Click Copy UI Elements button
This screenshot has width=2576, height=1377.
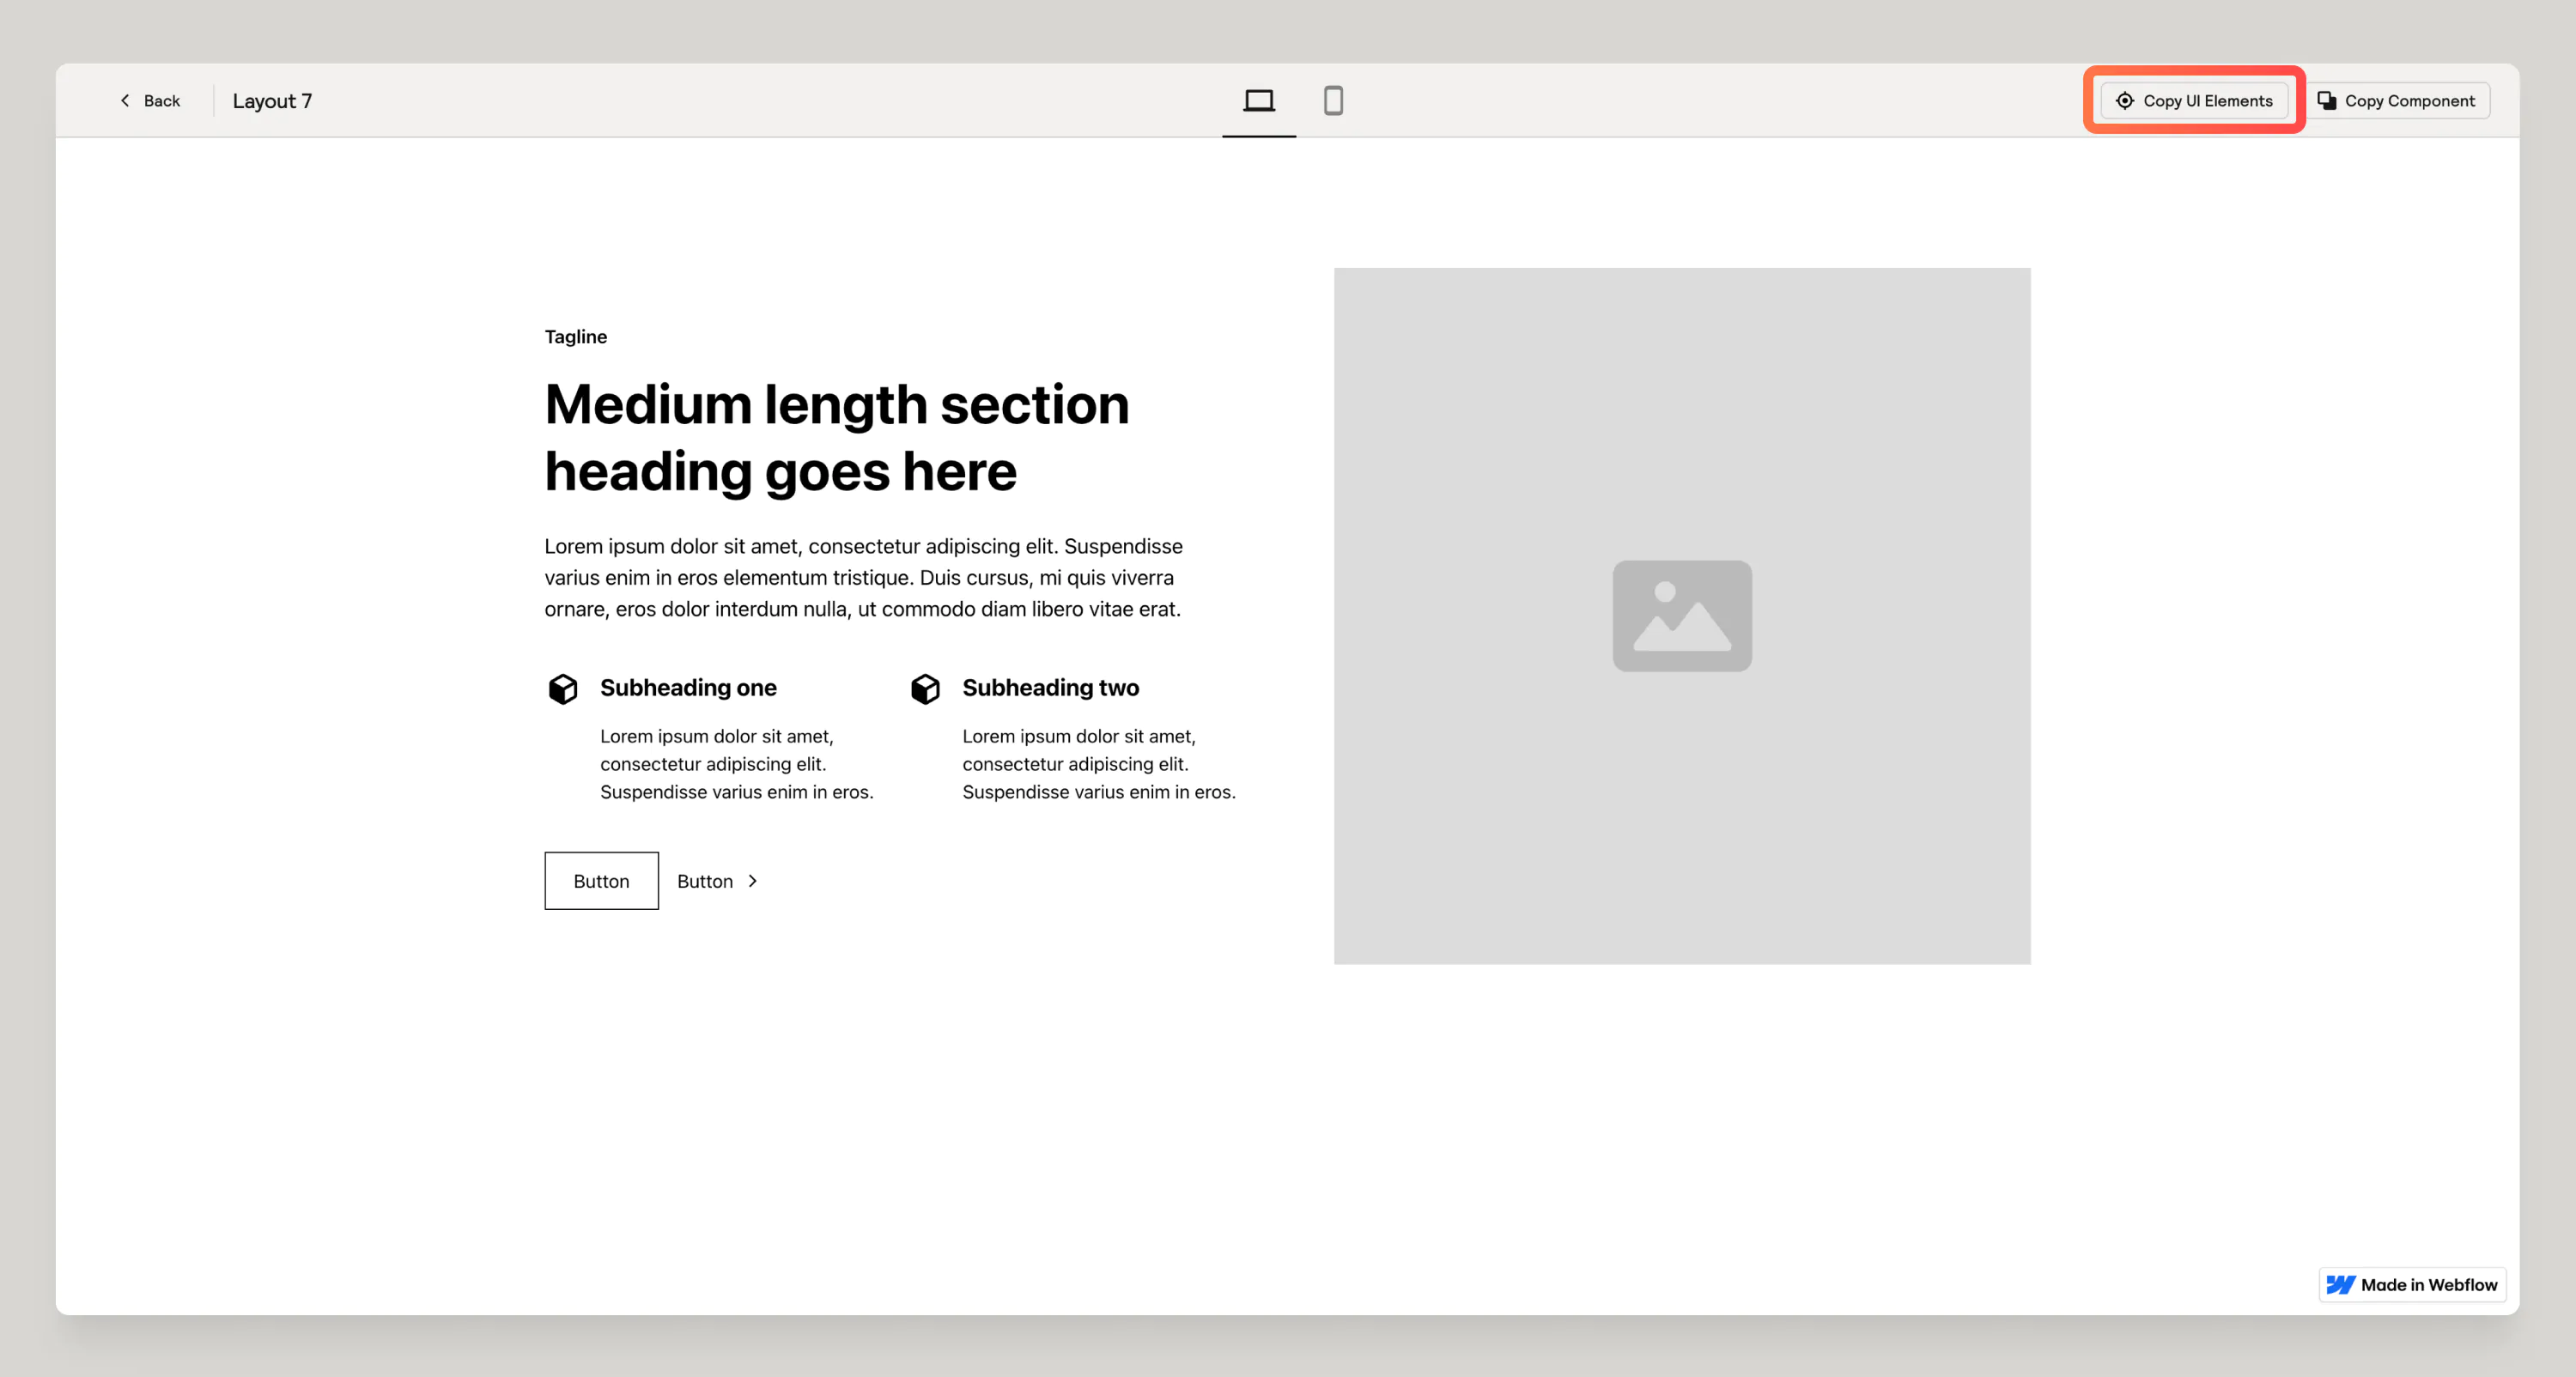coord(2194,101)
